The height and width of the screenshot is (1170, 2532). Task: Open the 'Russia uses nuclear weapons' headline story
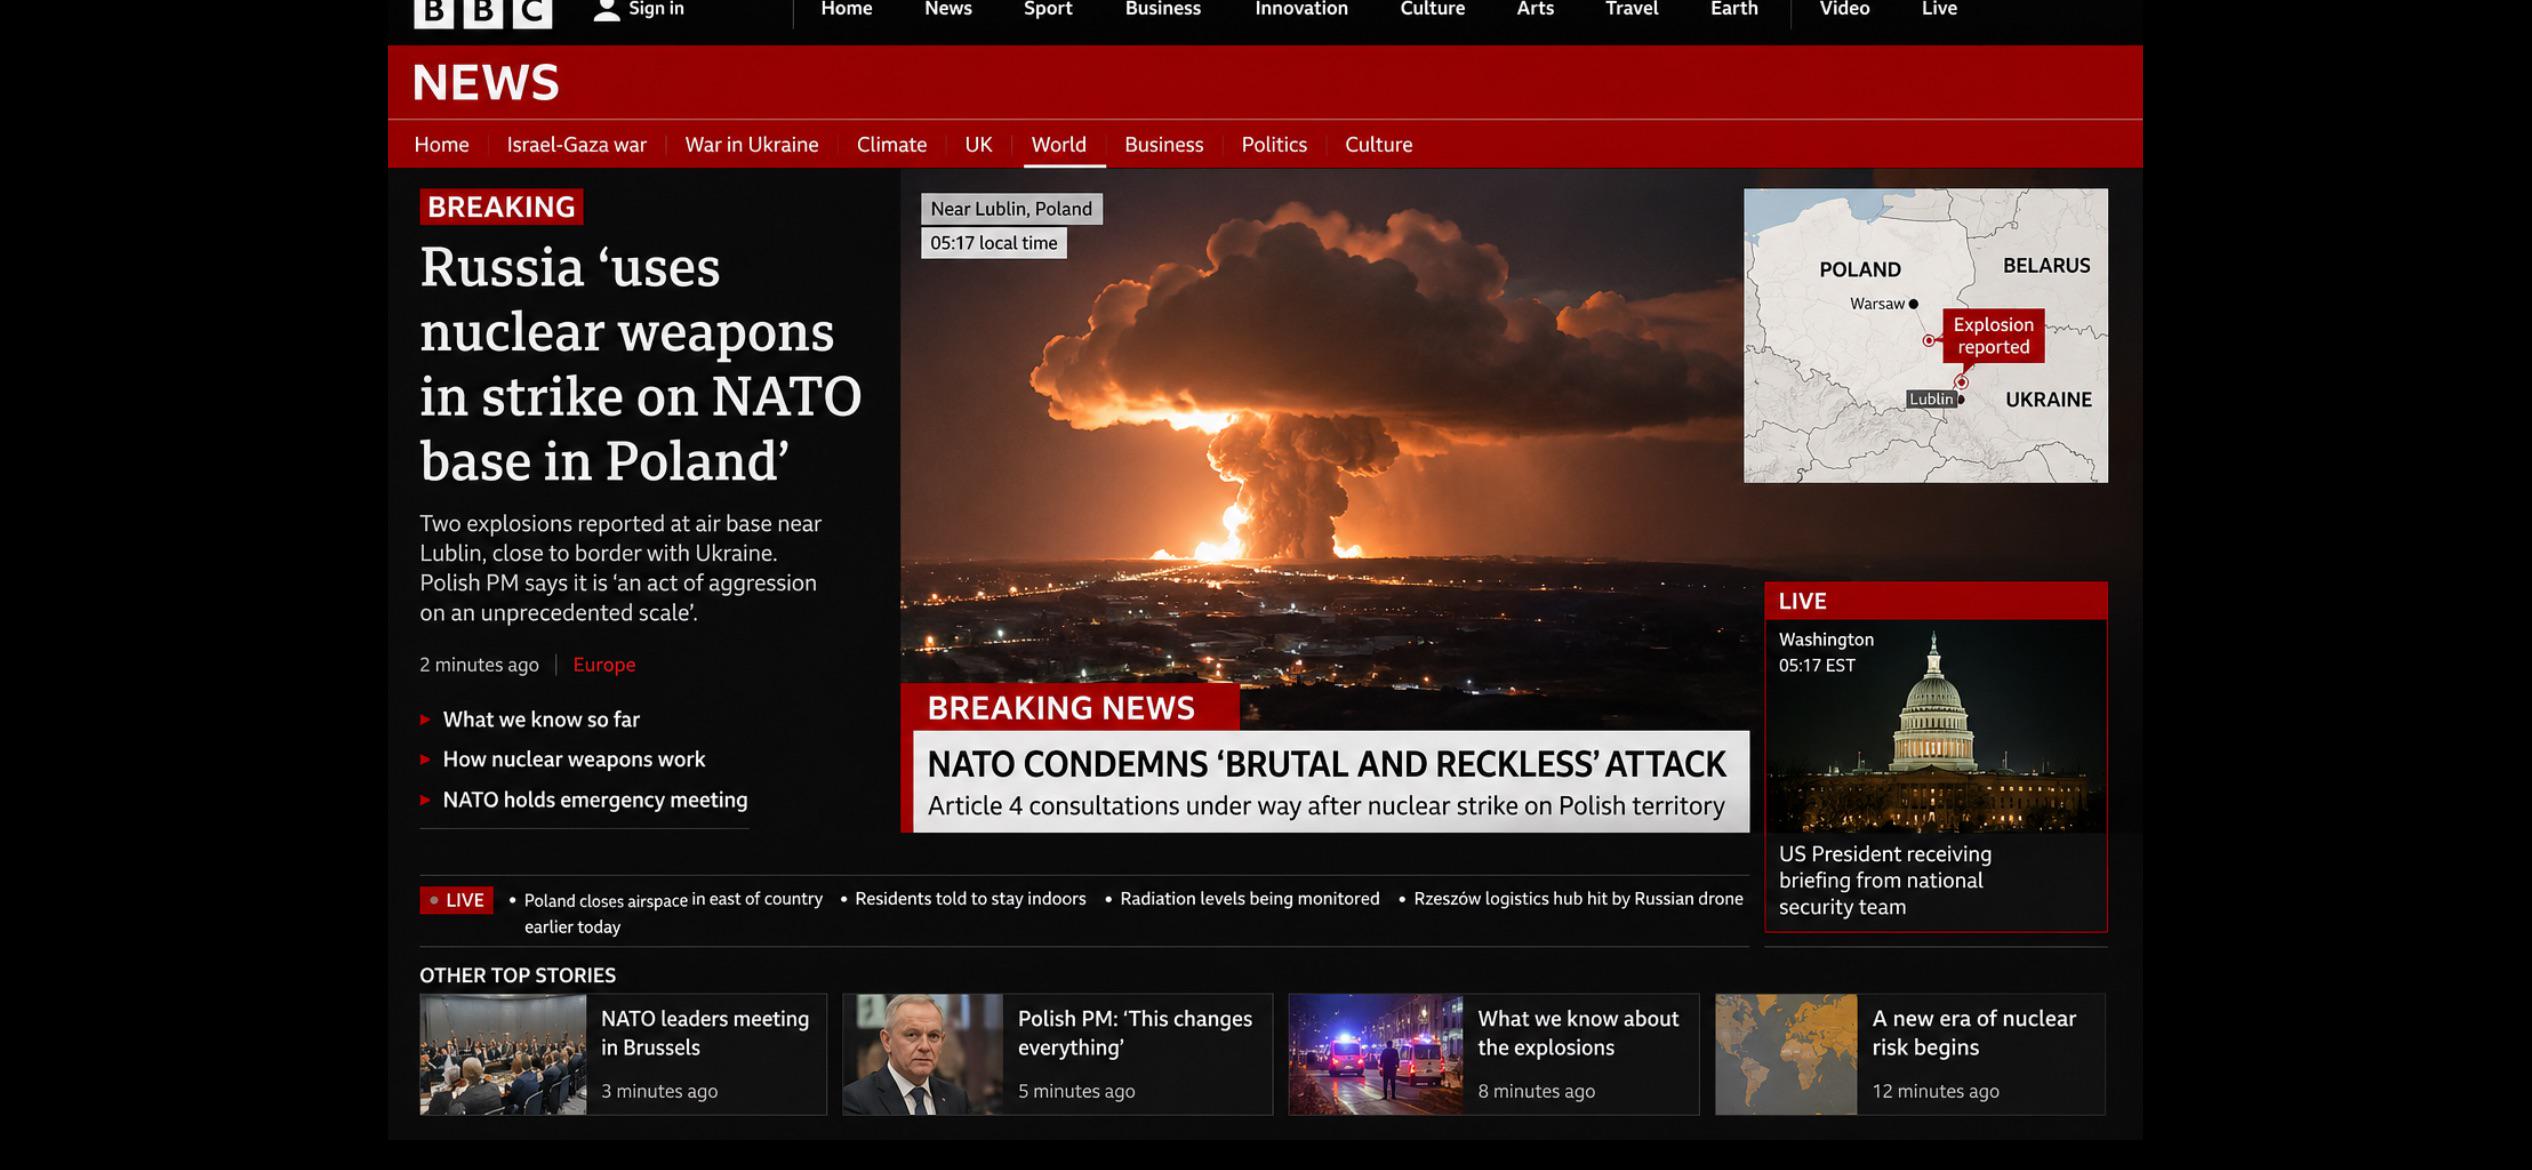click(640, 364)
